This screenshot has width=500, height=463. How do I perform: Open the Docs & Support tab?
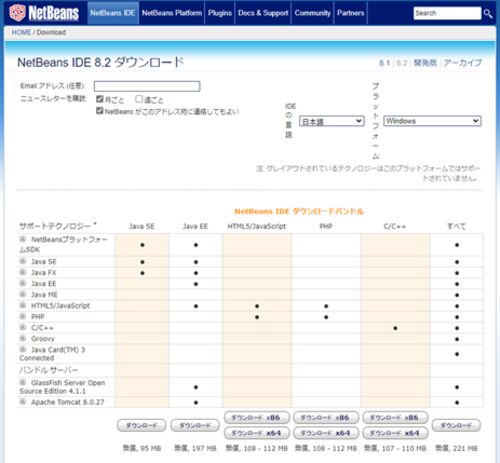(x=263, y=13)
